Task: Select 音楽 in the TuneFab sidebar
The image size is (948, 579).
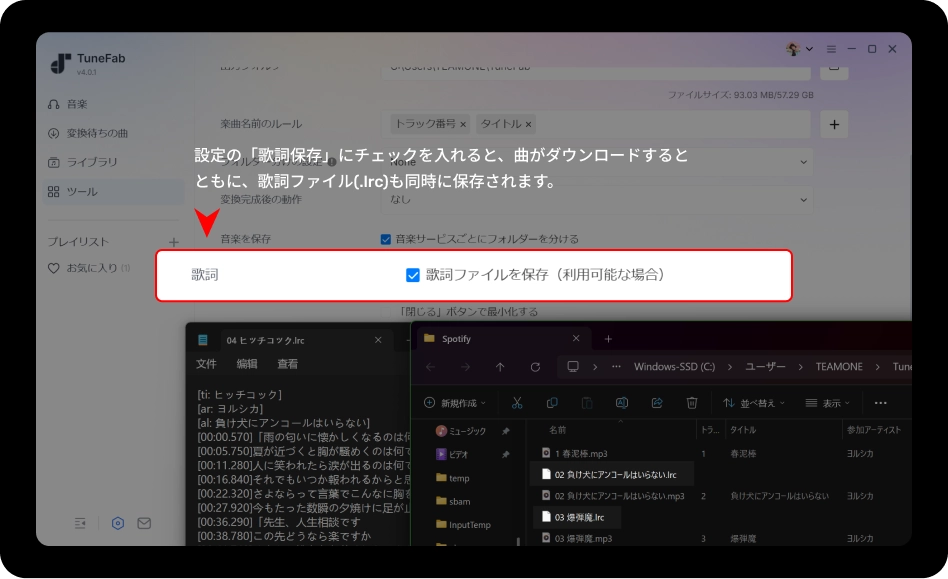Action: pyautogui.click(x=77, y=103)
